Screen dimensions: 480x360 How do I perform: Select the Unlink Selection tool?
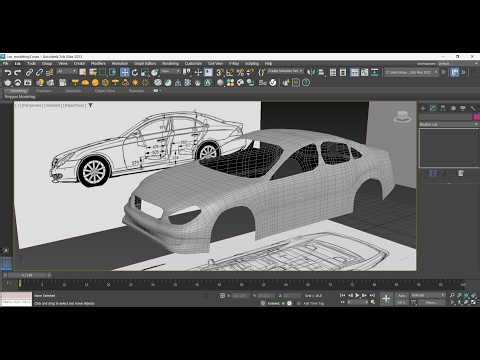[x=39, y=72]
